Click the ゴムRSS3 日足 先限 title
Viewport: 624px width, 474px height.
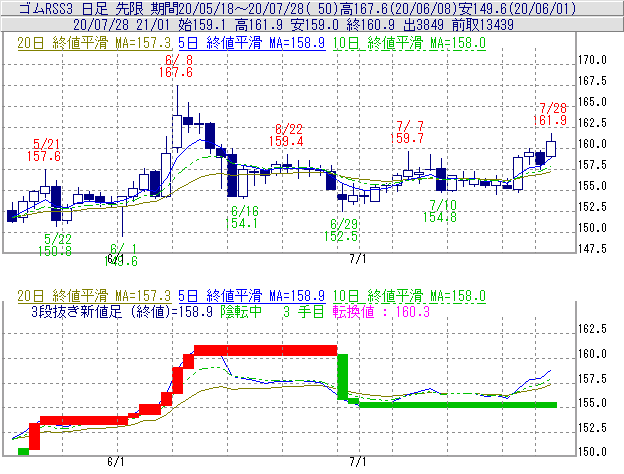(82, 8)
